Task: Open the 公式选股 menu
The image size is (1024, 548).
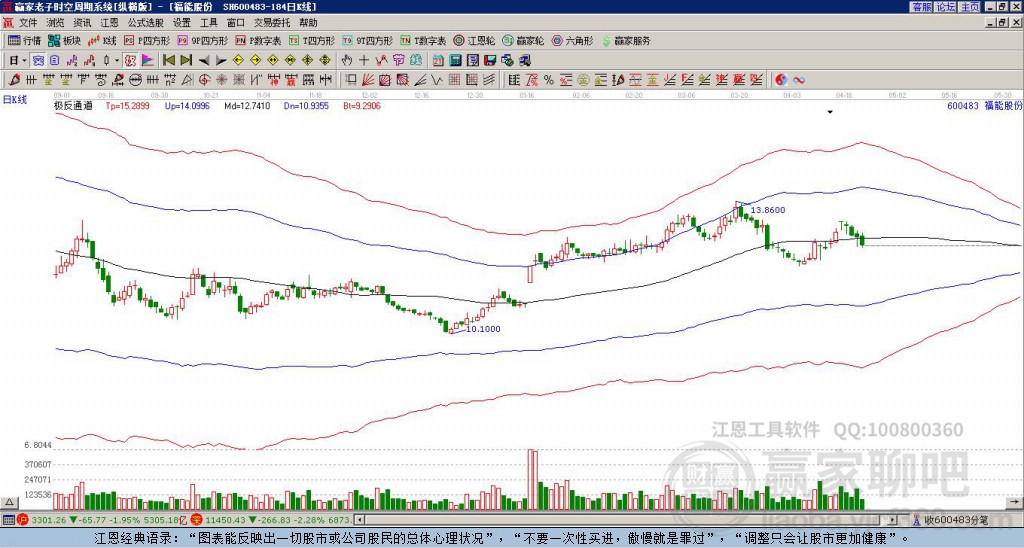Action: [145, 23]
